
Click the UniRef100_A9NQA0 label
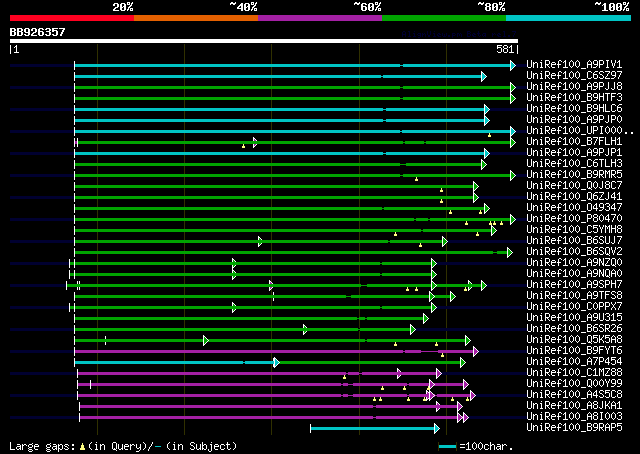(574, 274)
